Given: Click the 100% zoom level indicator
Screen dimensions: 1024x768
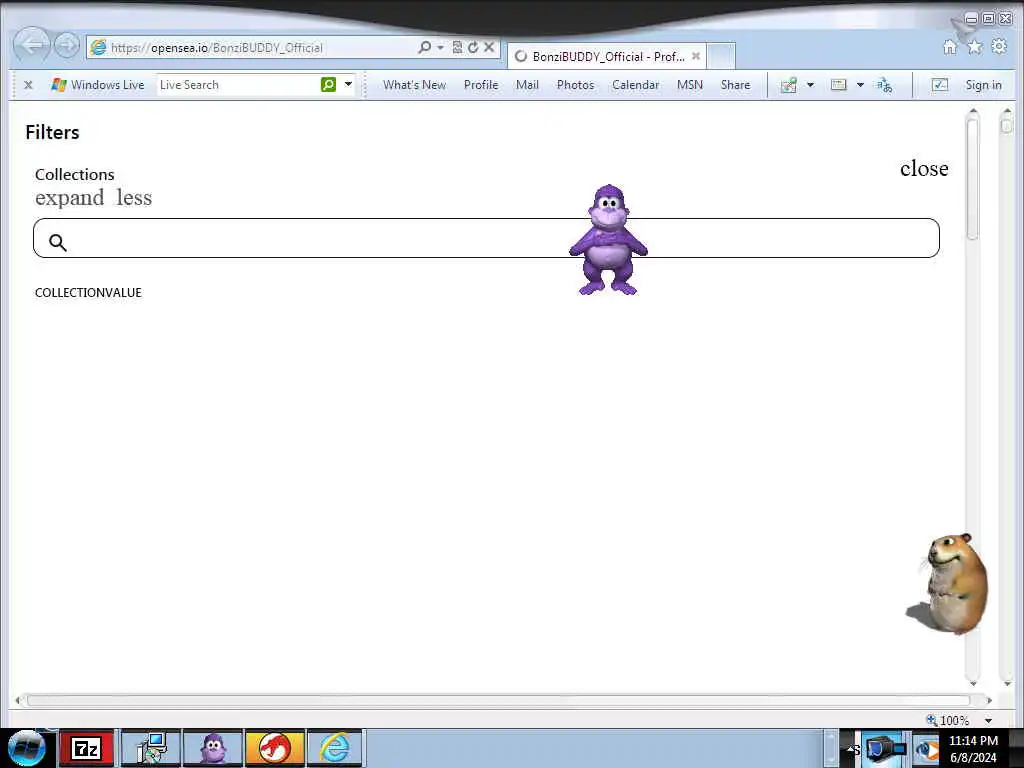Looking at the screenshot, I should [948, 720].
